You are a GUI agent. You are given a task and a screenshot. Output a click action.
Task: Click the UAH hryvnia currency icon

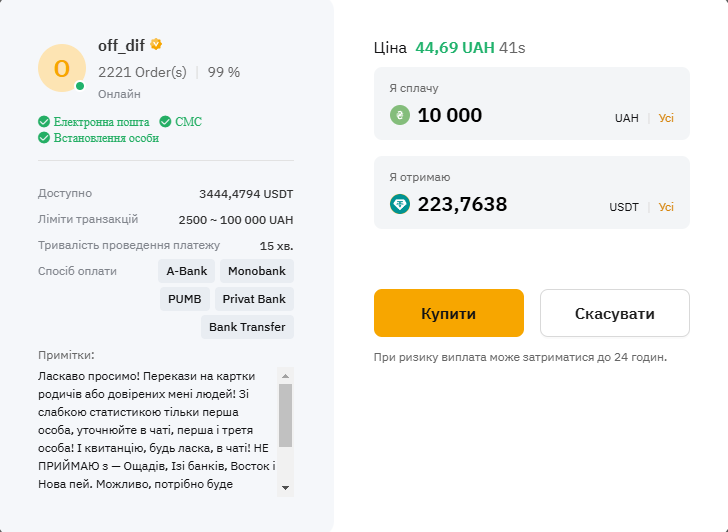400,115
